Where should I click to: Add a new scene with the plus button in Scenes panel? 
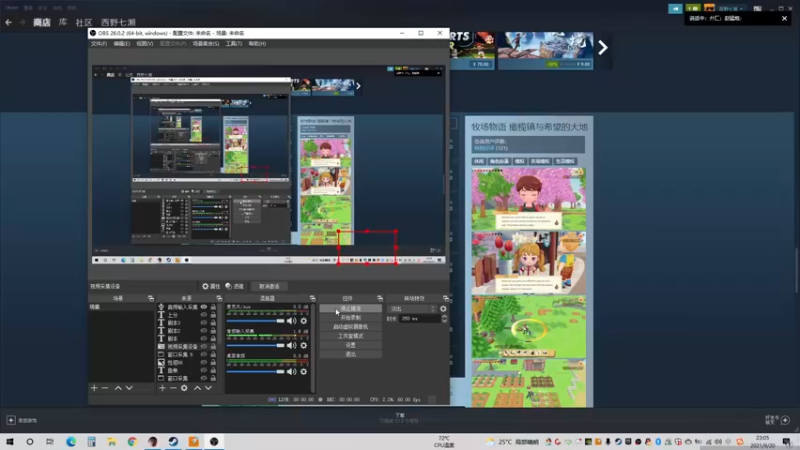pos(94,388)
